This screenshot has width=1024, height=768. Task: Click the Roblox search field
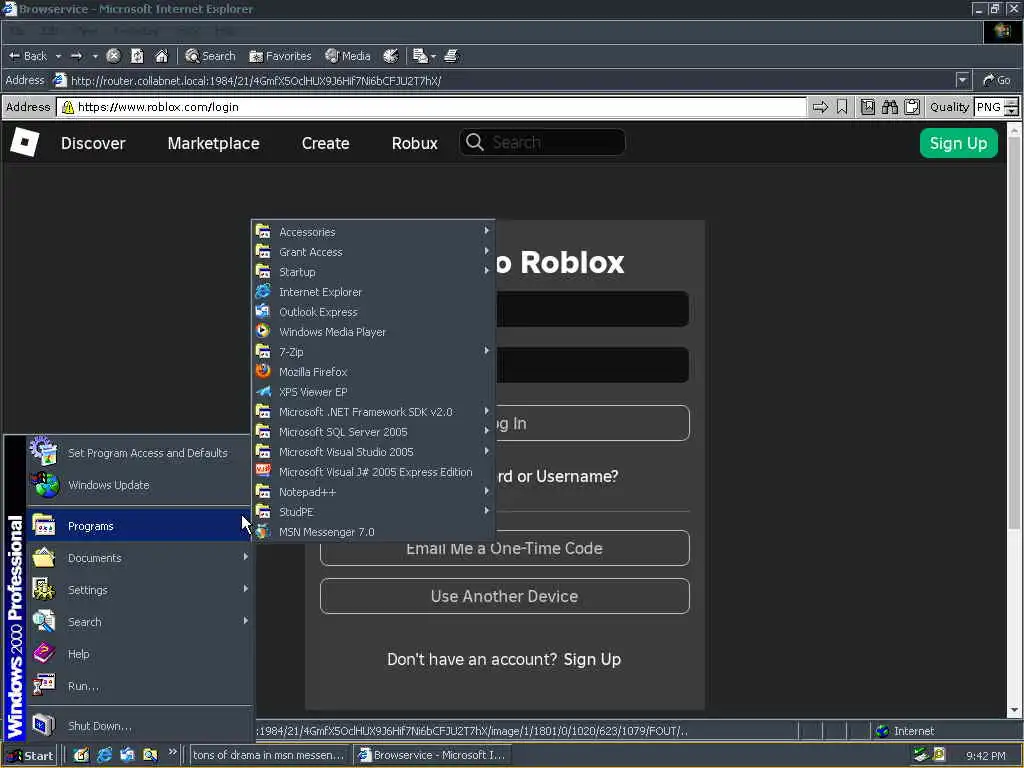[542, 142]
